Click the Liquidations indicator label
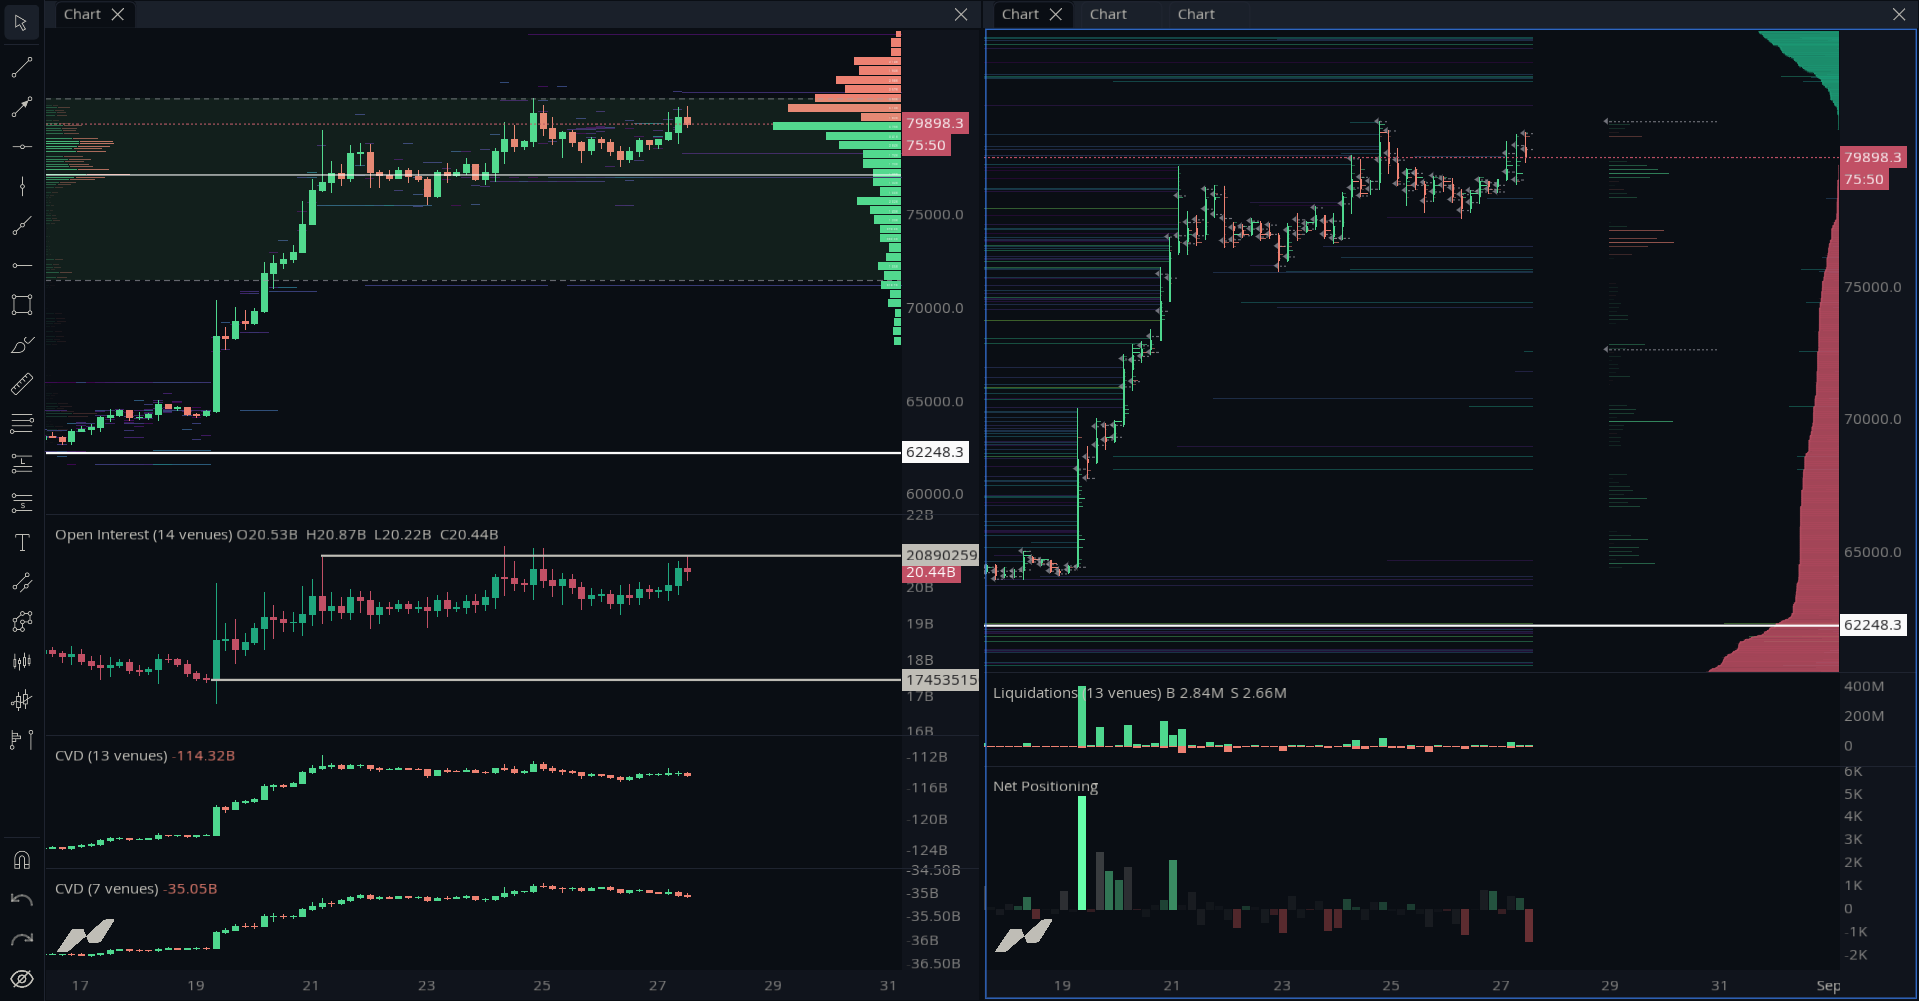The height and width of the screenshot is (1001, 1919). click(x=1077, y=693)
